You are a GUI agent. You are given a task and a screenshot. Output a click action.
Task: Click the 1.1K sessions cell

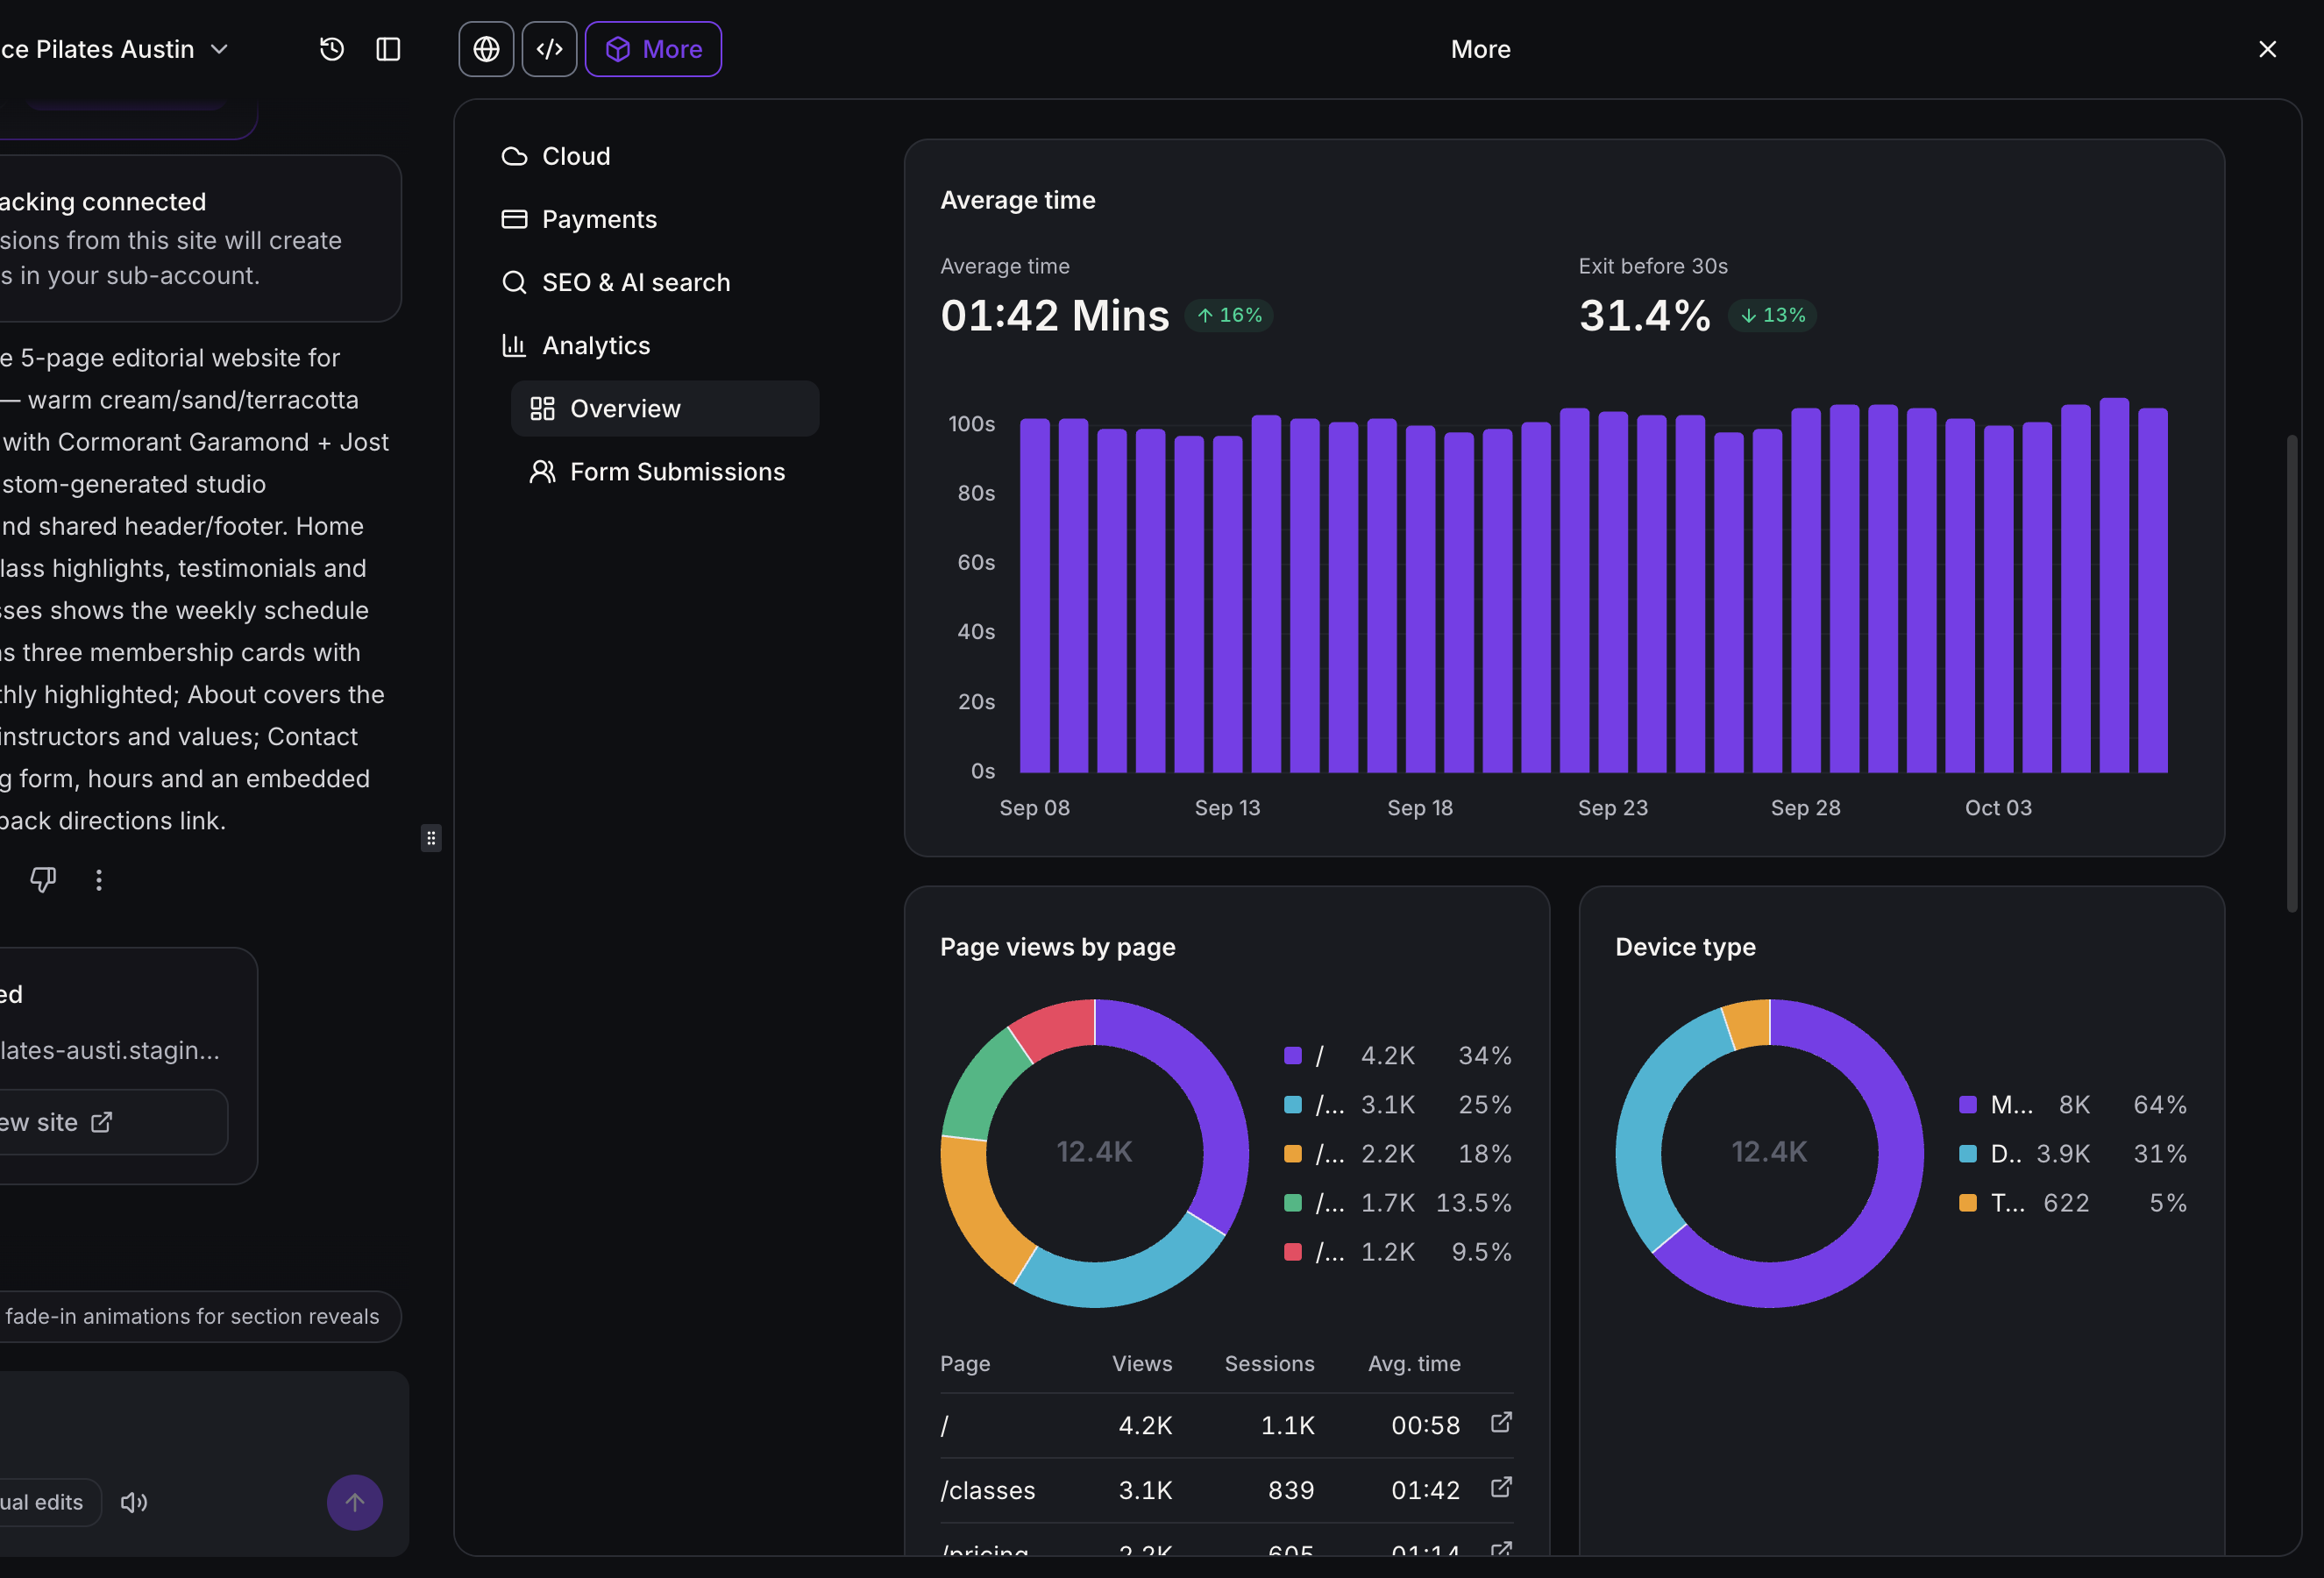click(1288, 1425)
